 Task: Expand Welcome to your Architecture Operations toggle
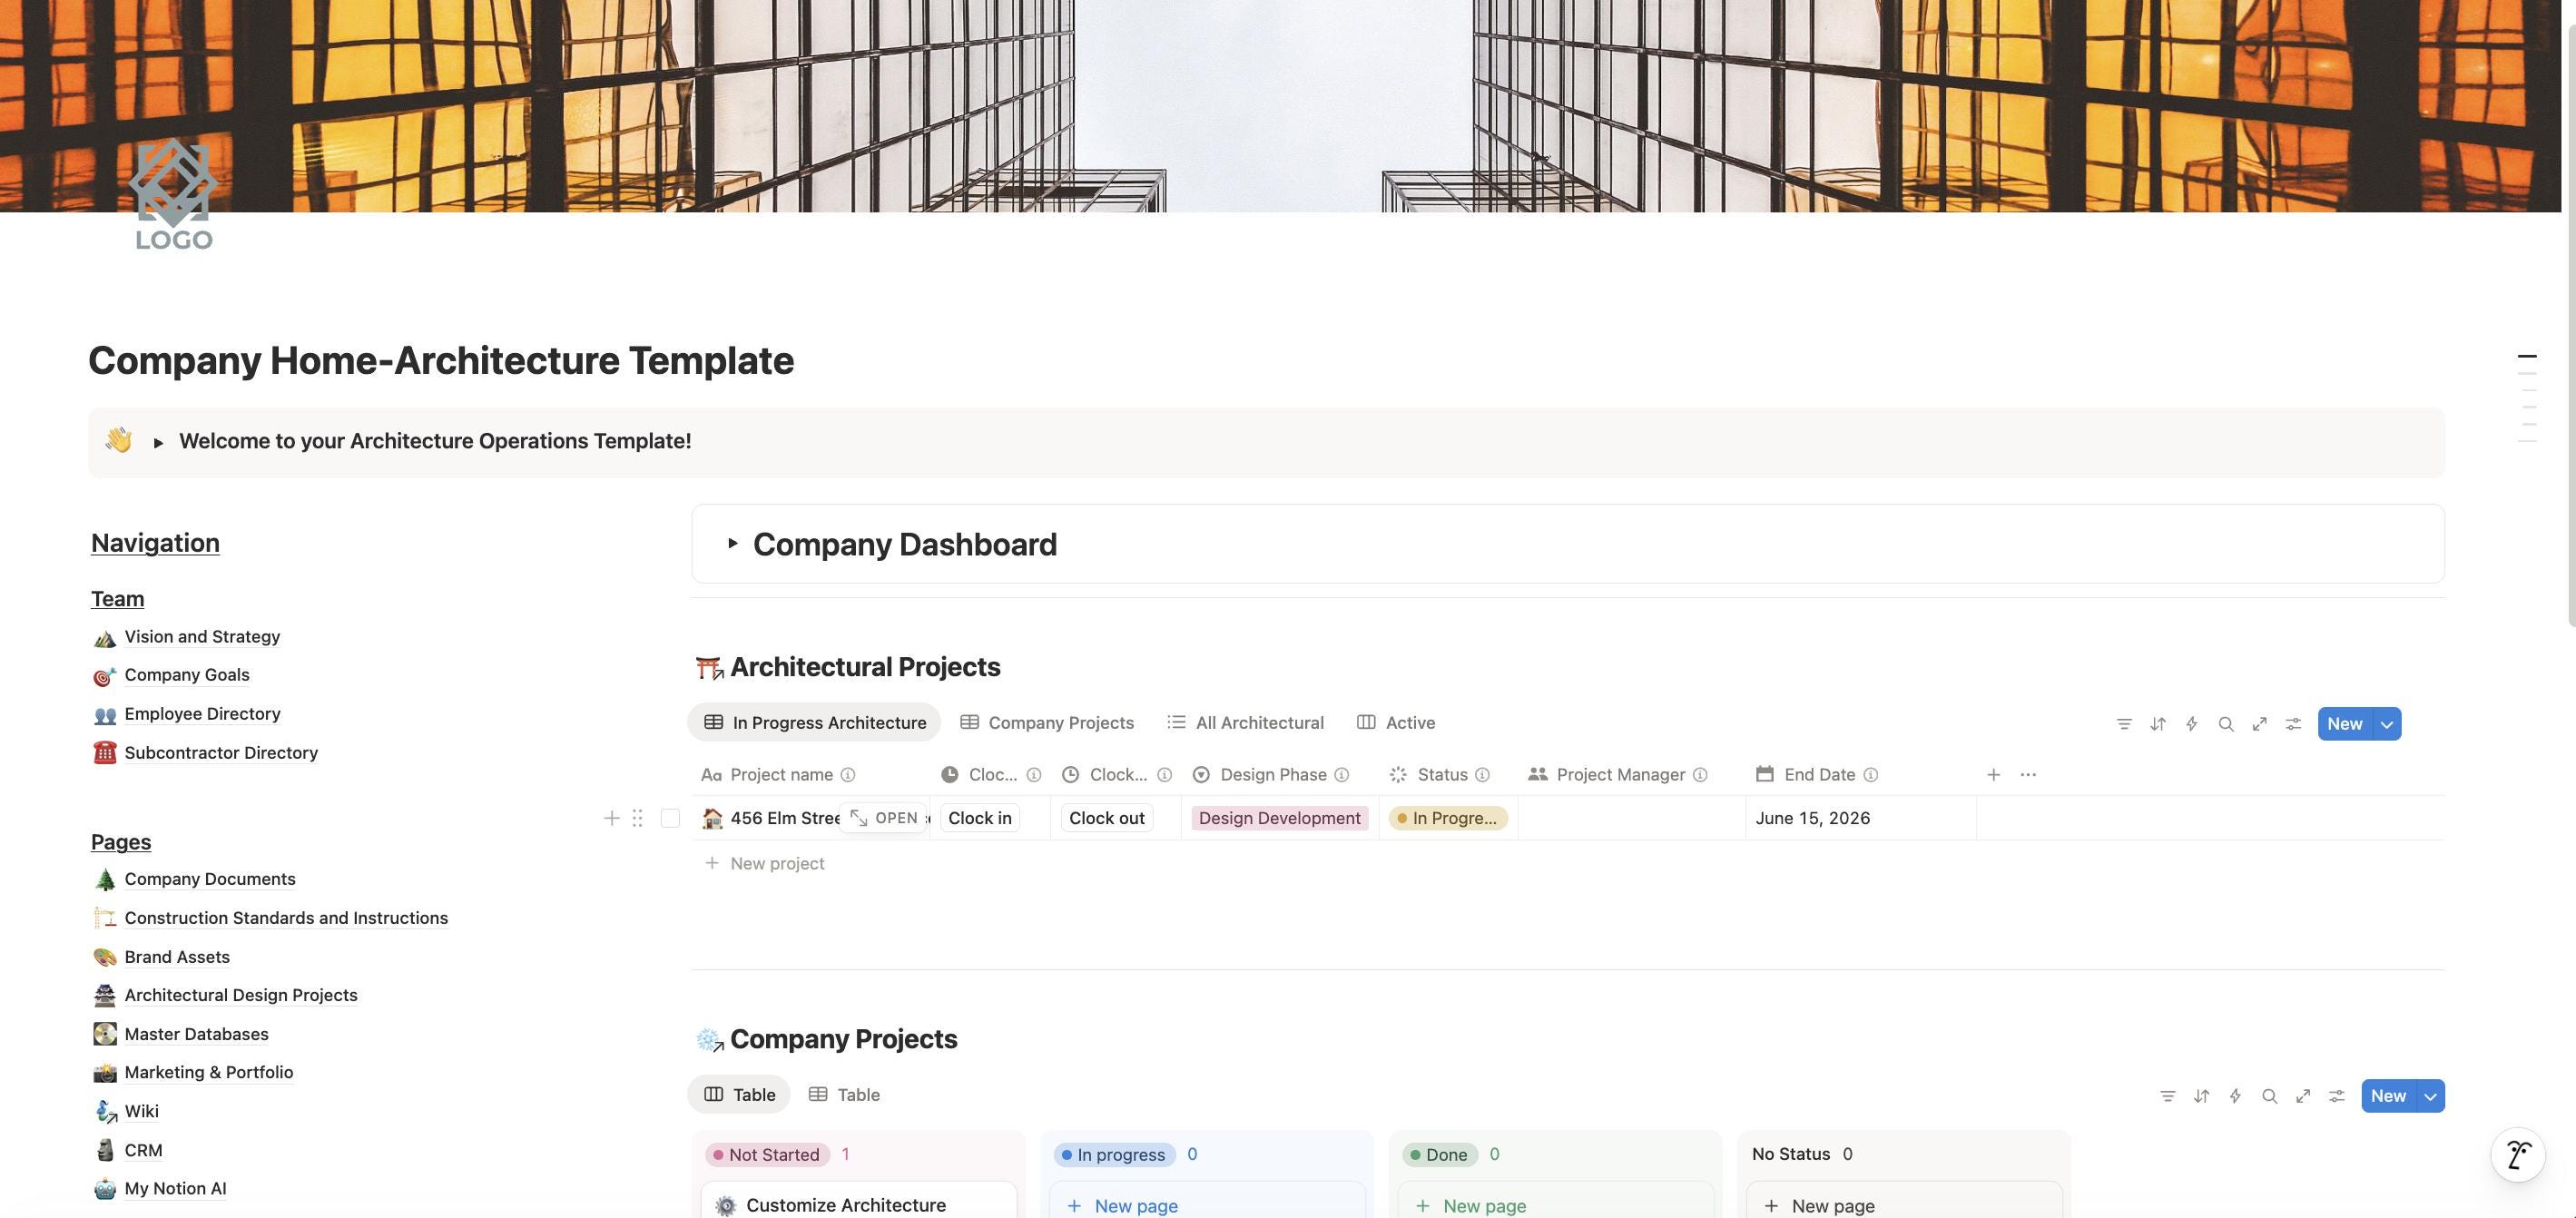point(158,442)
